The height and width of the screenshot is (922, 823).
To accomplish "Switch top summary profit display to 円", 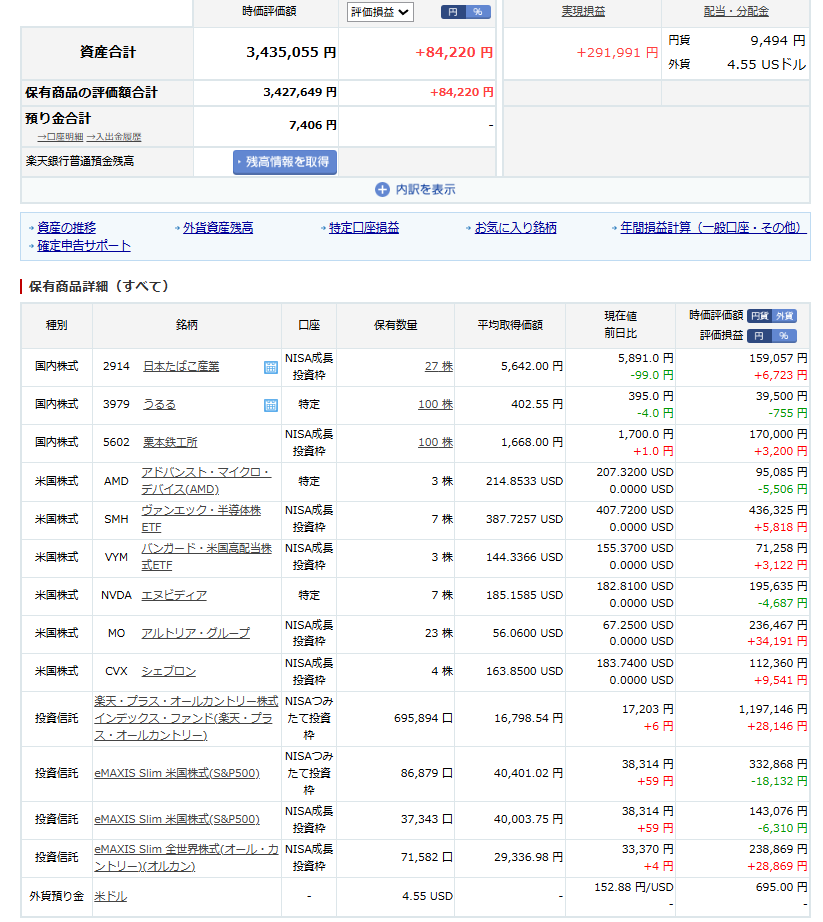I will [x=453, y=12].
